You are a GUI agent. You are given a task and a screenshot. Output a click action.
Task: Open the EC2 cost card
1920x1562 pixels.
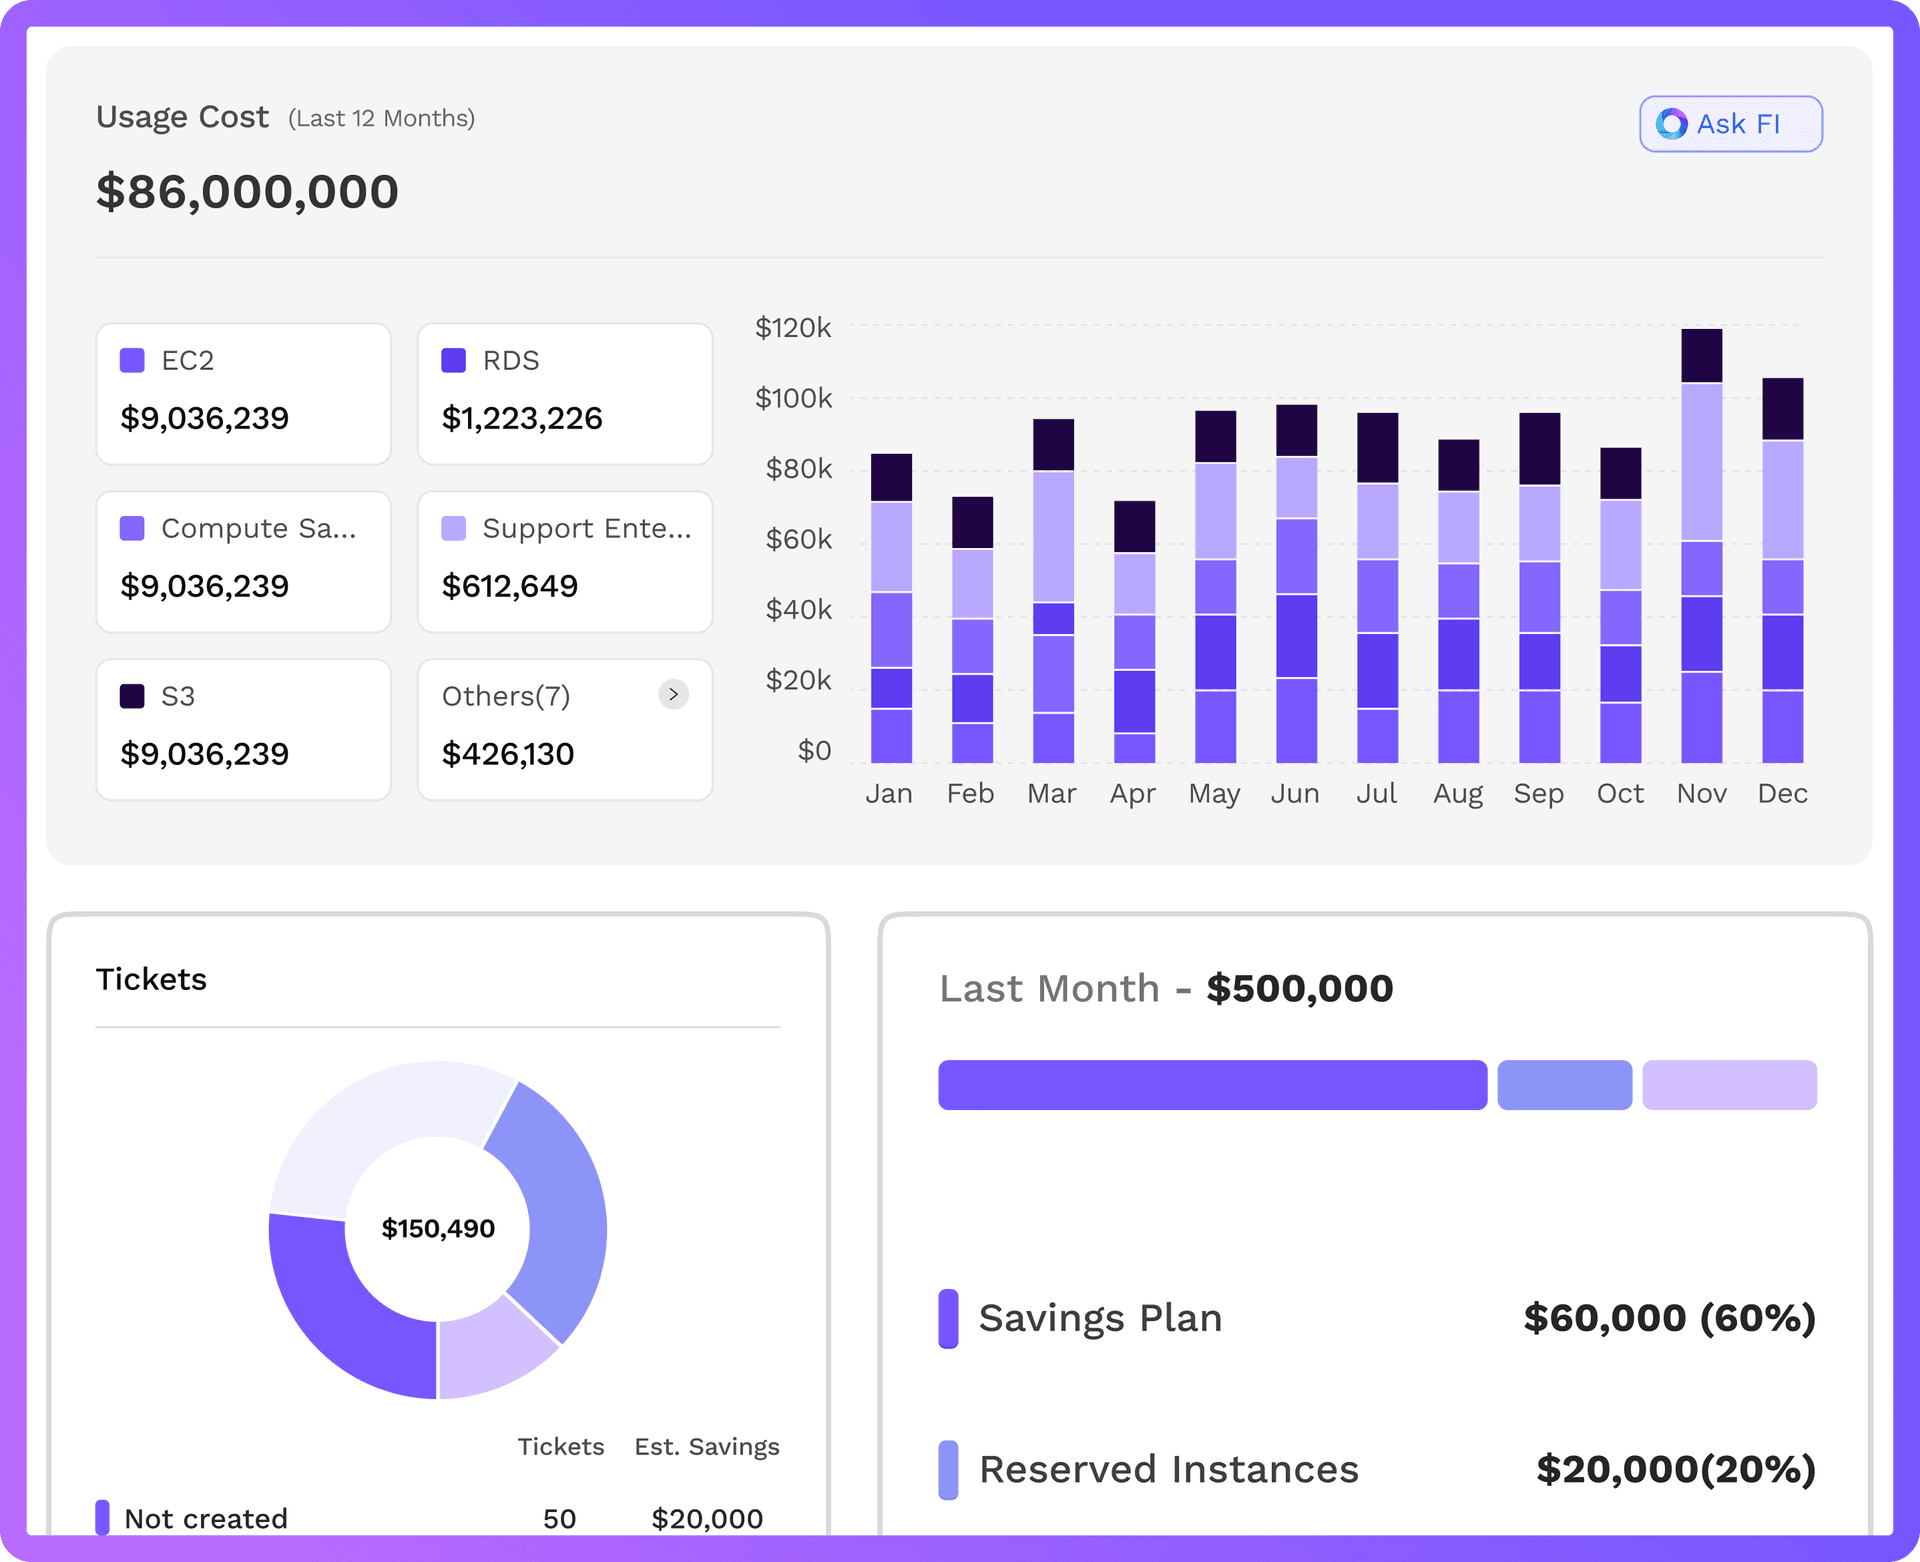243,393
